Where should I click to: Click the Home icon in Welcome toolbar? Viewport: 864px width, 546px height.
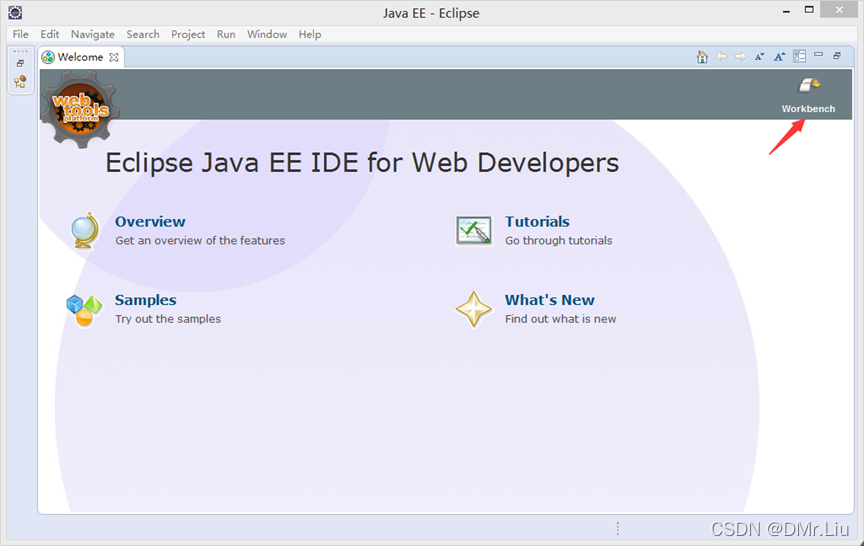pos(702,57)
